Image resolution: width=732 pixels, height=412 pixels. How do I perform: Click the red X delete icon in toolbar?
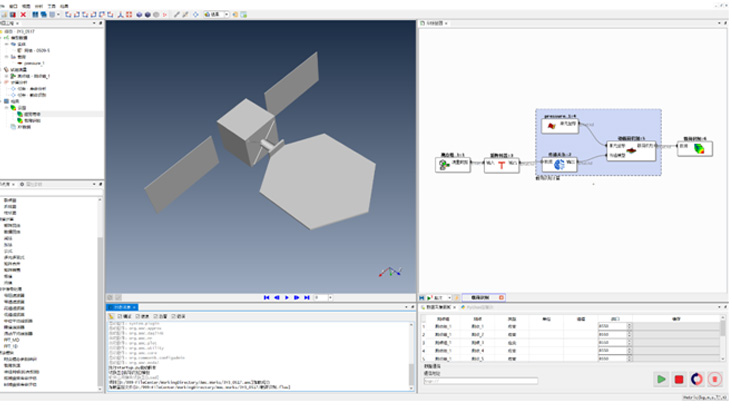(23, 15)
